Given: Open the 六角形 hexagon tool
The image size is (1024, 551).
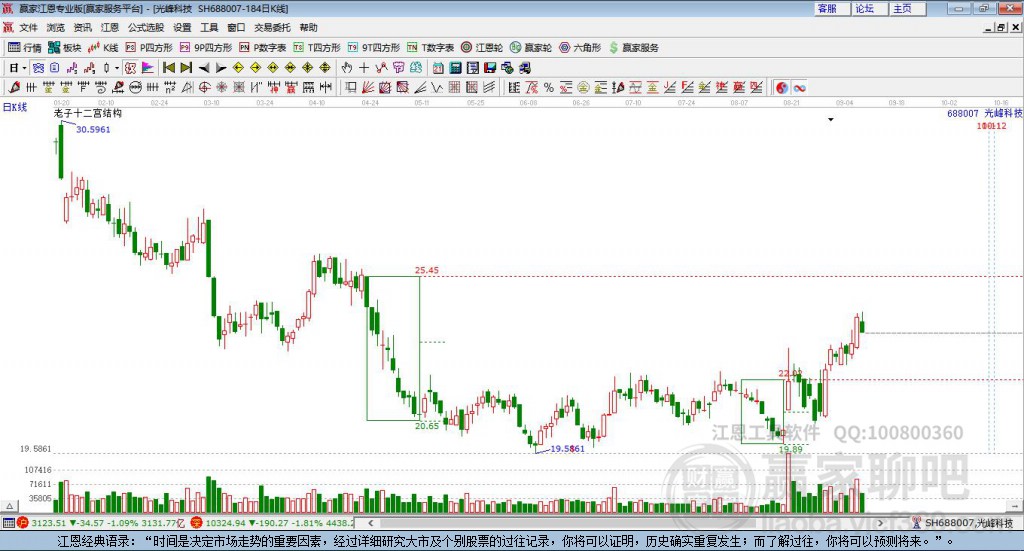Looking at the screenshot, I should click(580, 48).
